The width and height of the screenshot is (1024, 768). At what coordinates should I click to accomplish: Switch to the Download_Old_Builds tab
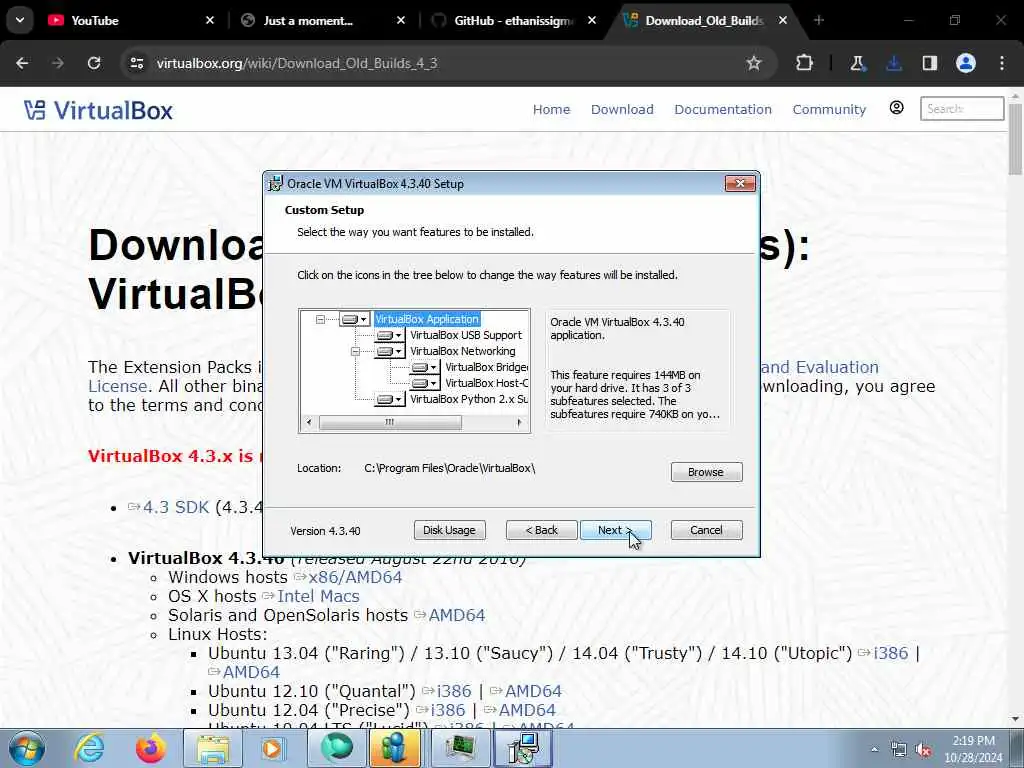coord(705,21)
